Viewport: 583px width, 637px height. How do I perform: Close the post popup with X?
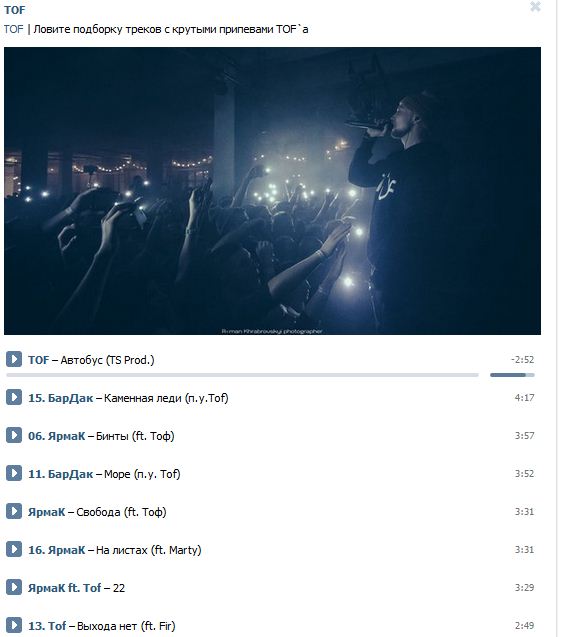(535, 6)
